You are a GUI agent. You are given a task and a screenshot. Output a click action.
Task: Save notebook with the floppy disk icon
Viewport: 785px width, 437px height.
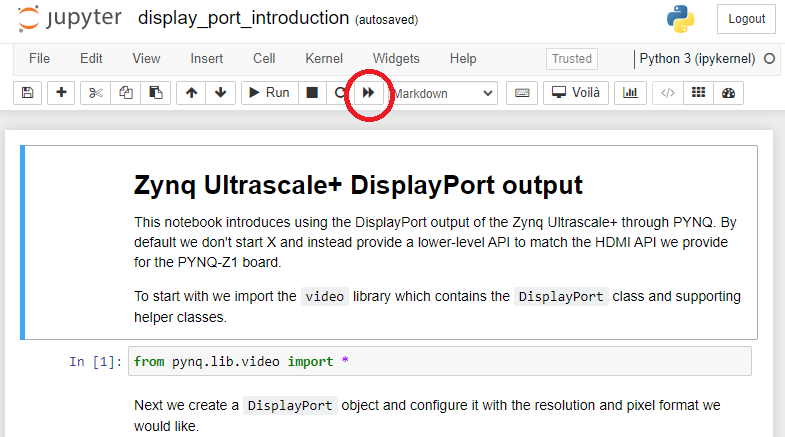[28, 93]
